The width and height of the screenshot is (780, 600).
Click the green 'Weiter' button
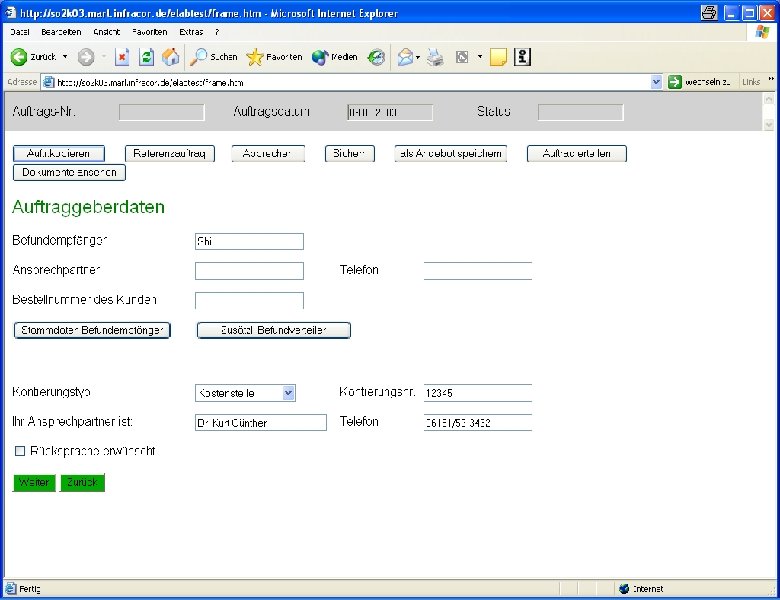click(x=34, y=483)
